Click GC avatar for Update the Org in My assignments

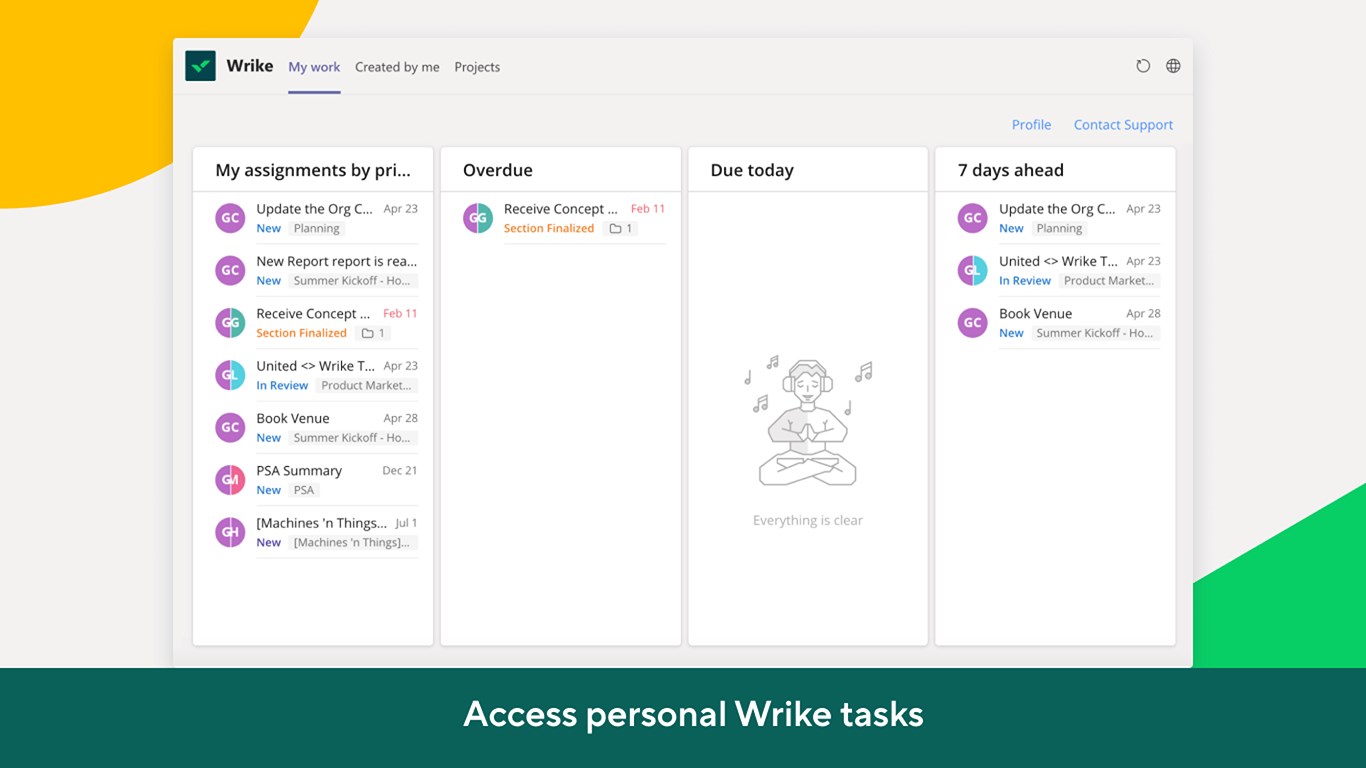pos(230,218)
